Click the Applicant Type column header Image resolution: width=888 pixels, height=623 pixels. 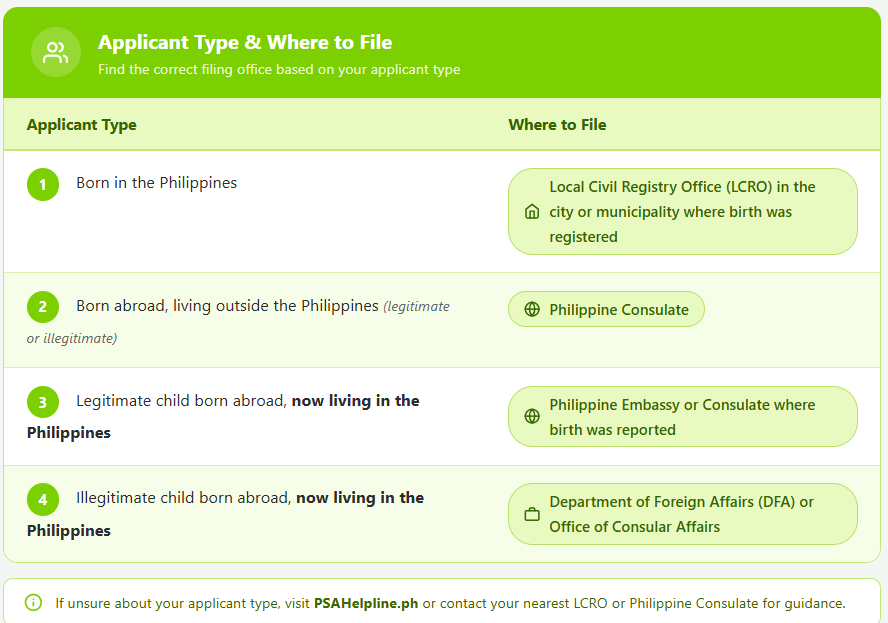coord(82,125)
